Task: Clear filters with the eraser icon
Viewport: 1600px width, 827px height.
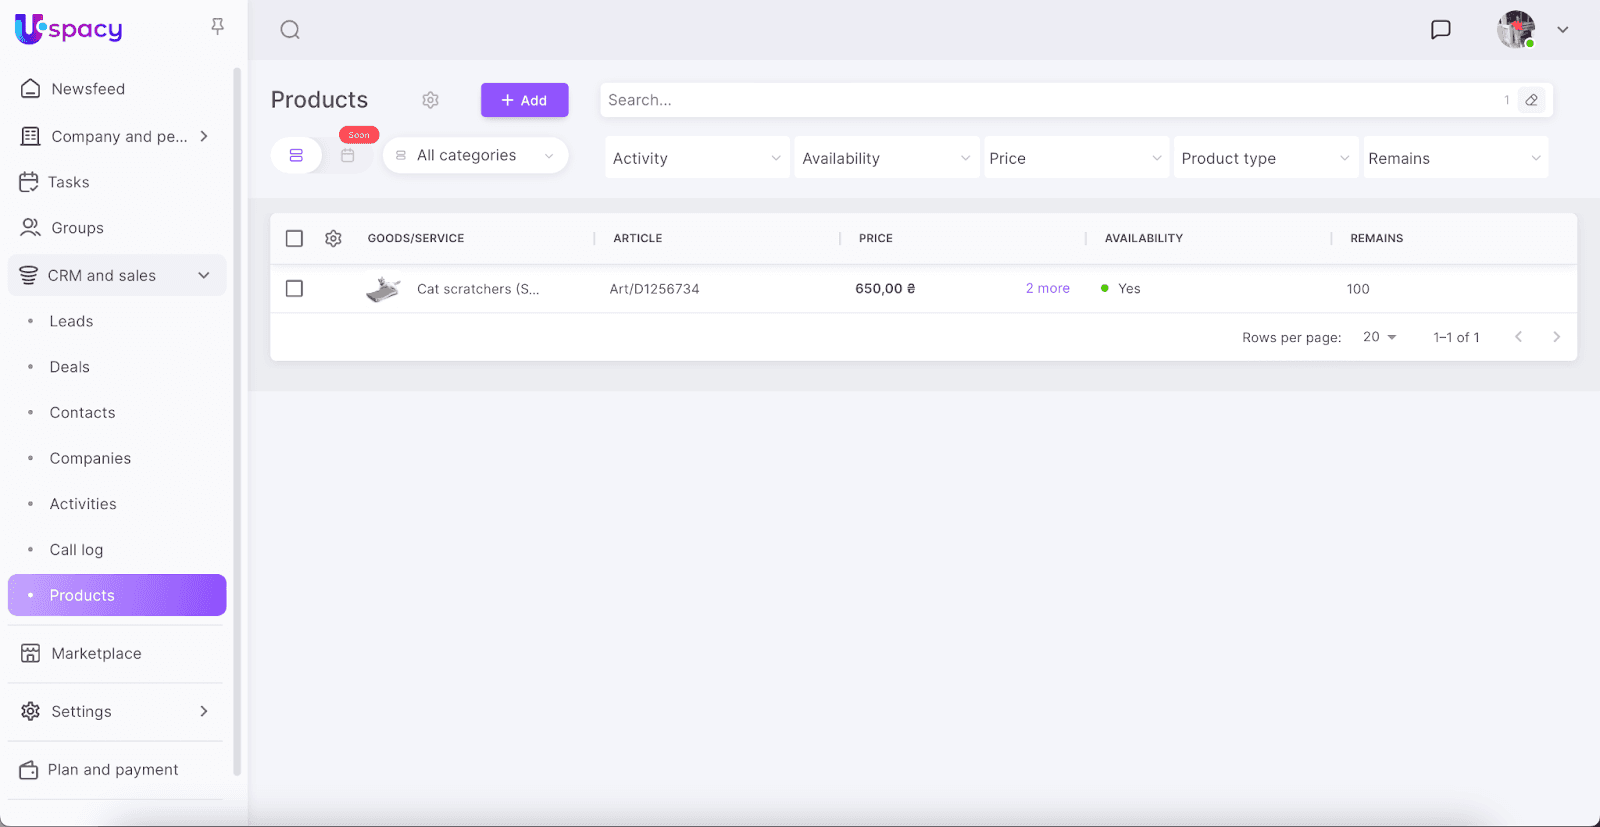Action: 1531,100
